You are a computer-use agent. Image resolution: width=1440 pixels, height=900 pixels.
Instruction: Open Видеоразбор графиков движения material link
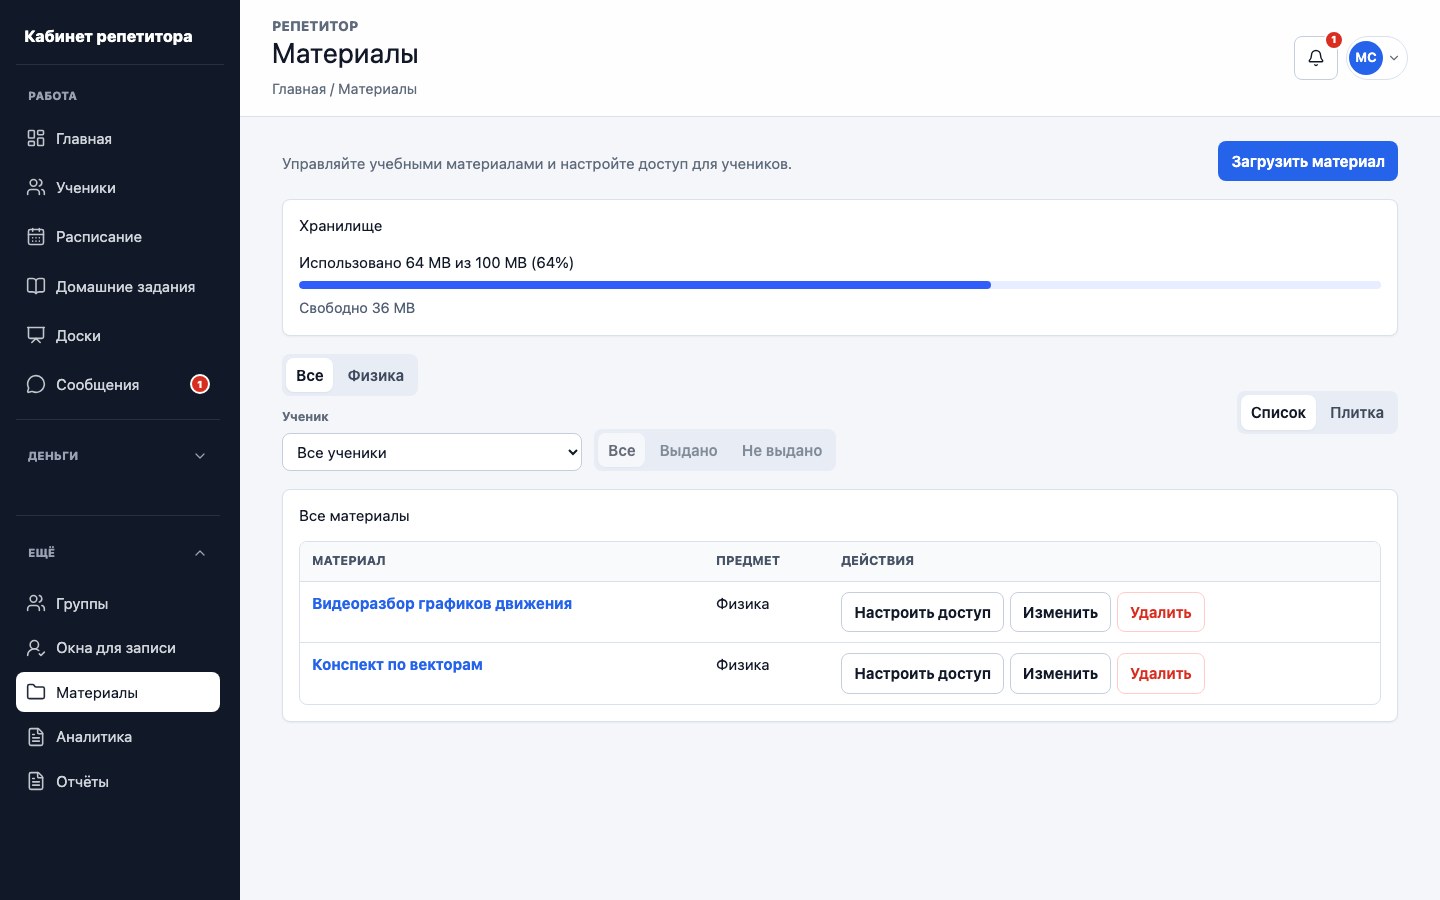[x=442, y=603]
